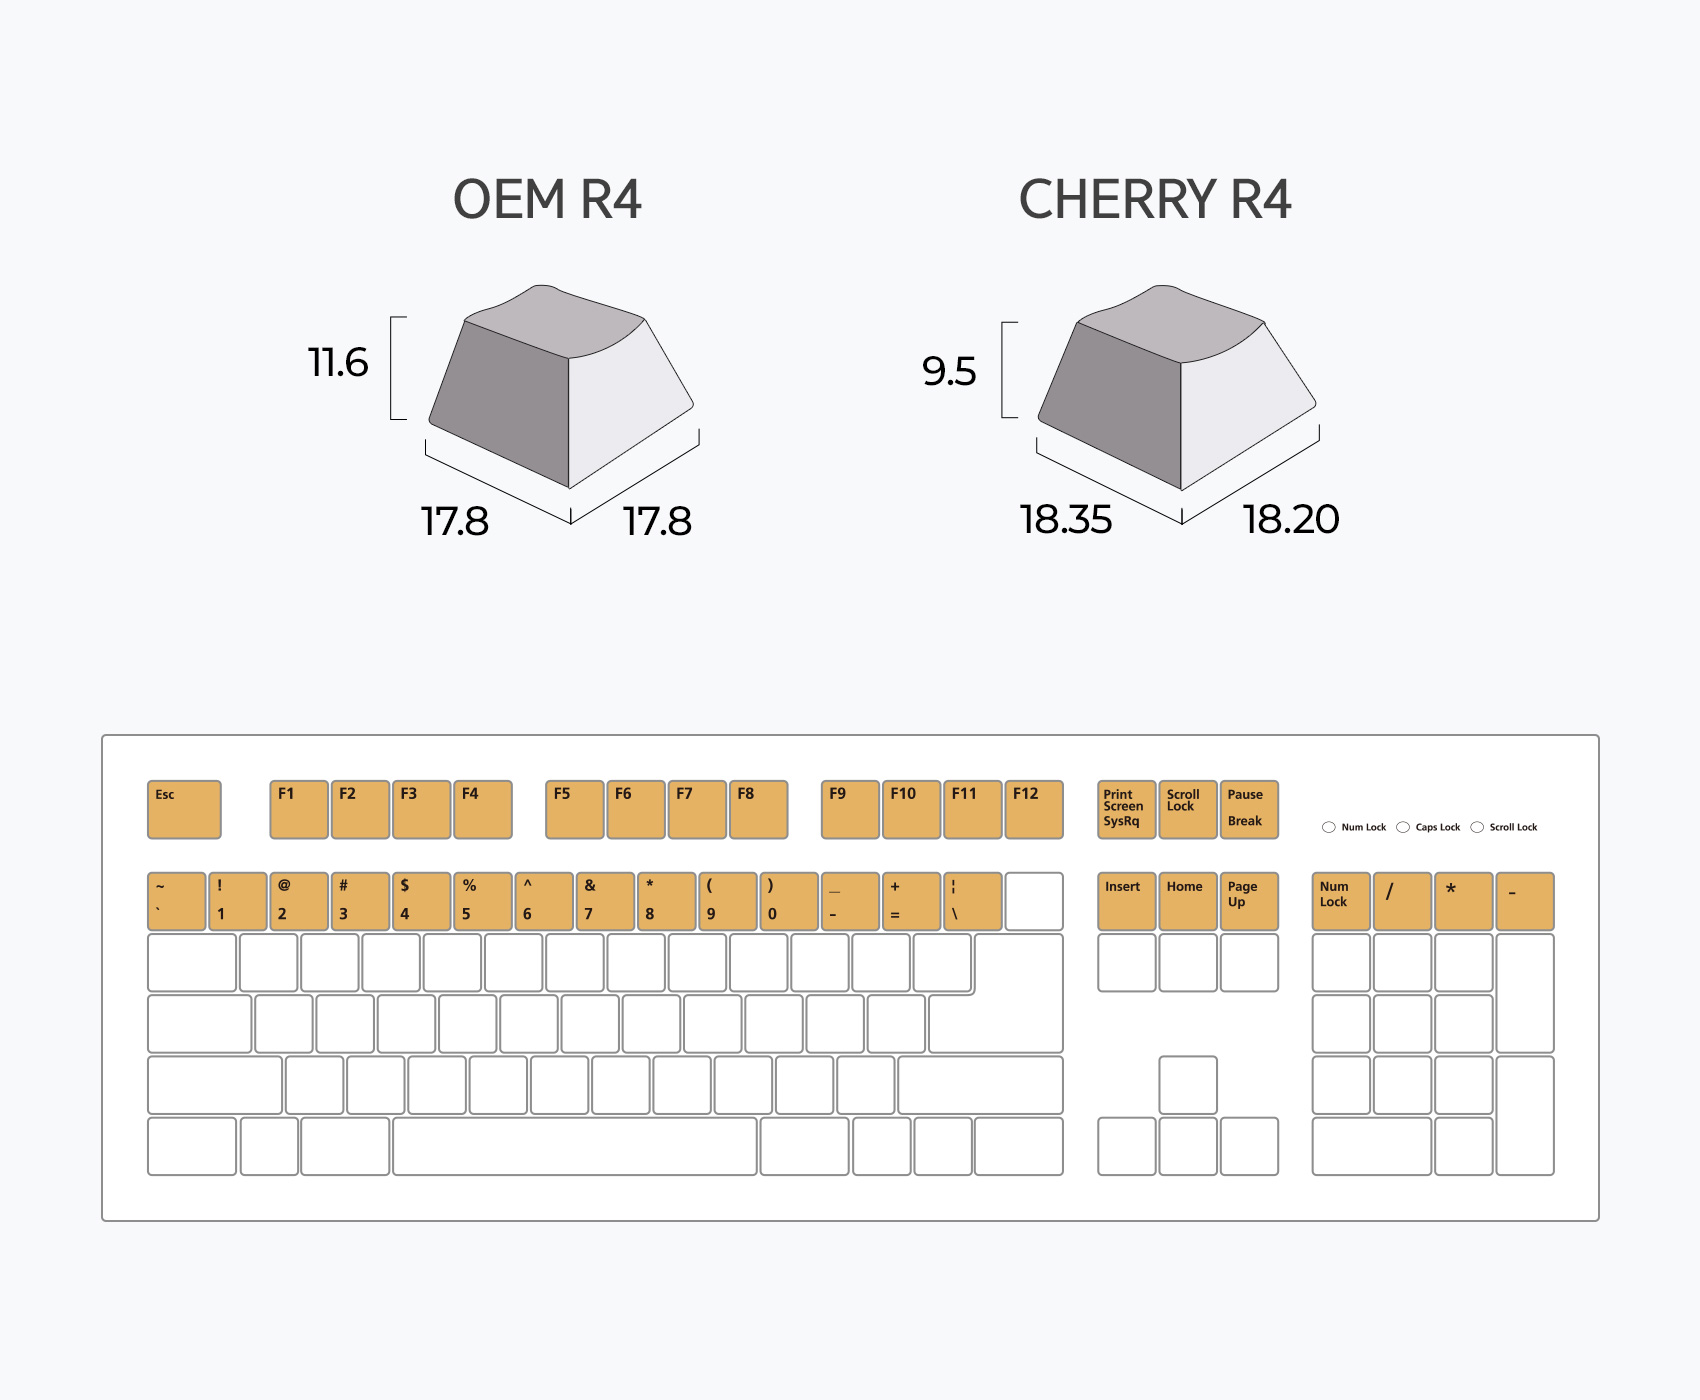
Task: Click the Page Up key
Action: click(x=1249, y=901)
